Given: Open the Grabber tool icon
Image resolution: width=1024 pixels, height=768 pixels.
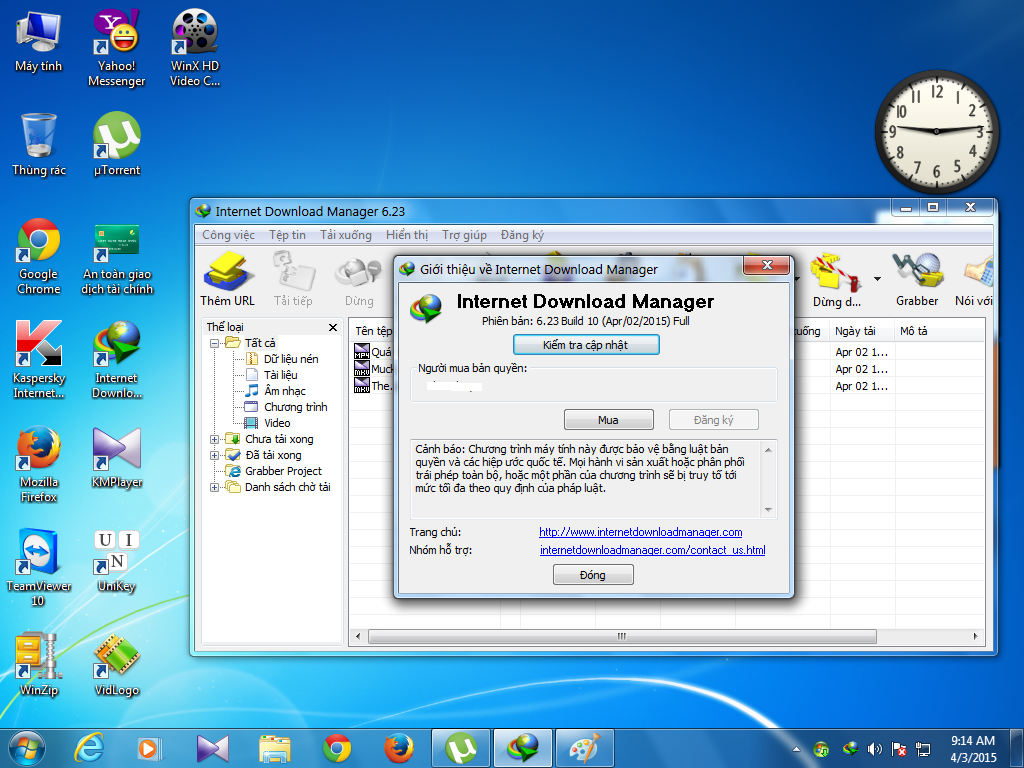Looking at the screenshot, I should point(917,280).
